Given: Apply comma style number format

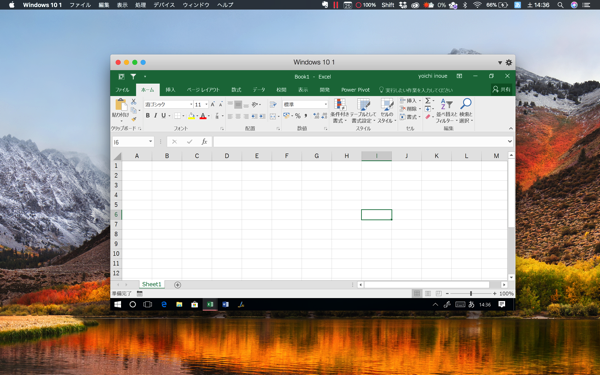Looking at the screenshot, I should pos(306,116).
